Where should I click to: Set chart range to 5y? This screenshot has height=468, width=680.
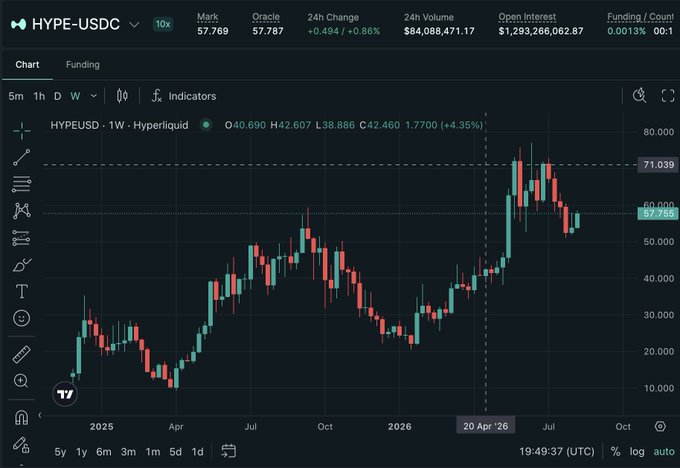[60, 452]
